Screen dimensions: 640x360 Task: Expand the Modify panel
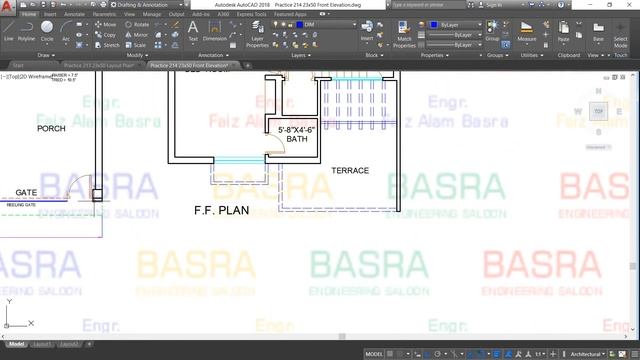(137, 55)
